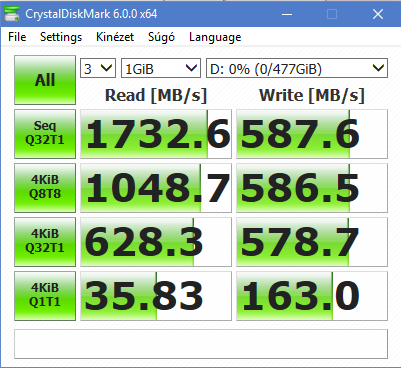
Task: Expand the D: drive selection dropdown
Action: (297, 68)
